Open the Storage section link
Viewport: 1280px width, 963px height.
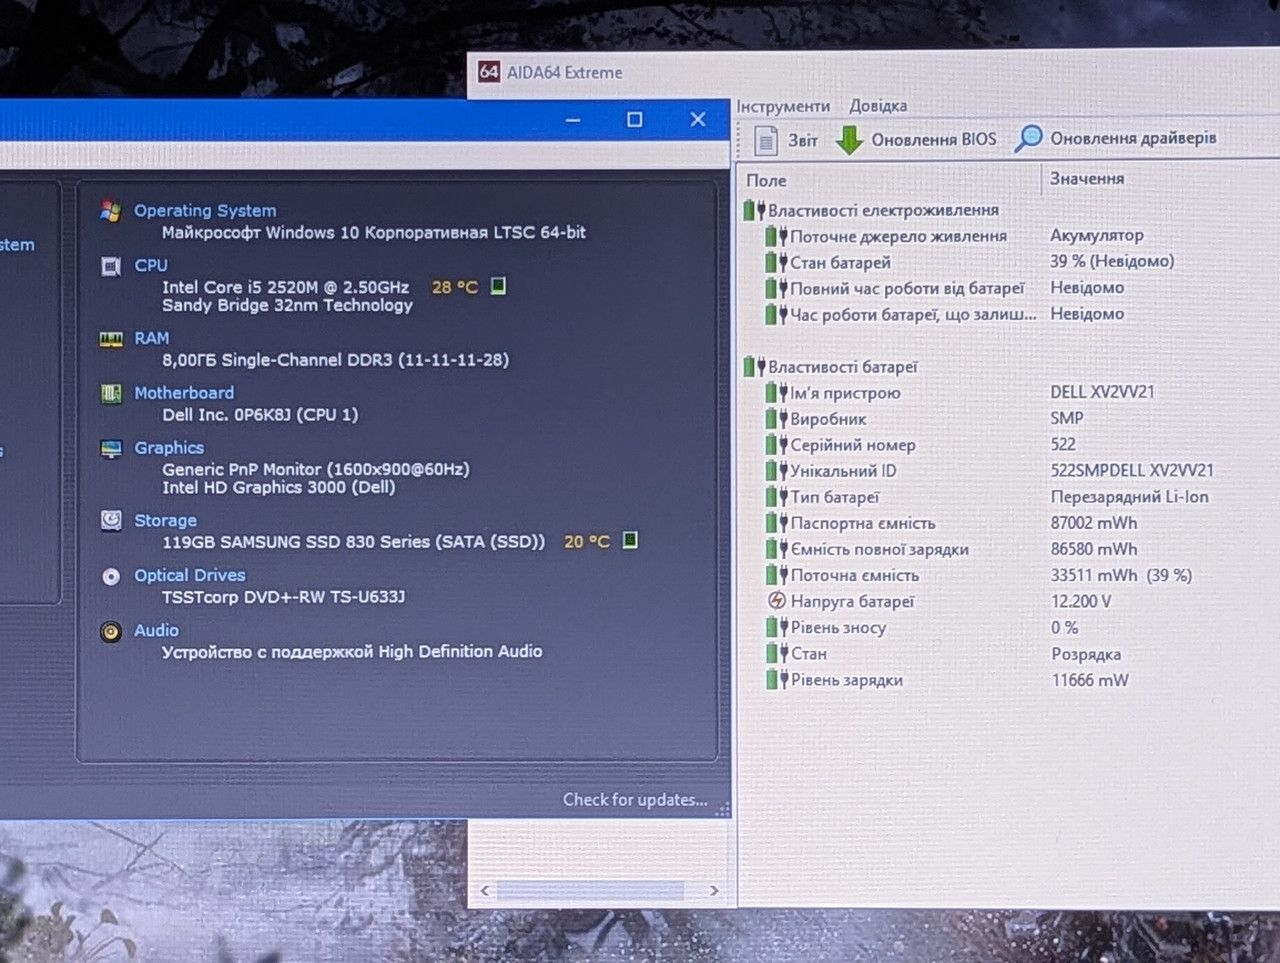point(165,521)
